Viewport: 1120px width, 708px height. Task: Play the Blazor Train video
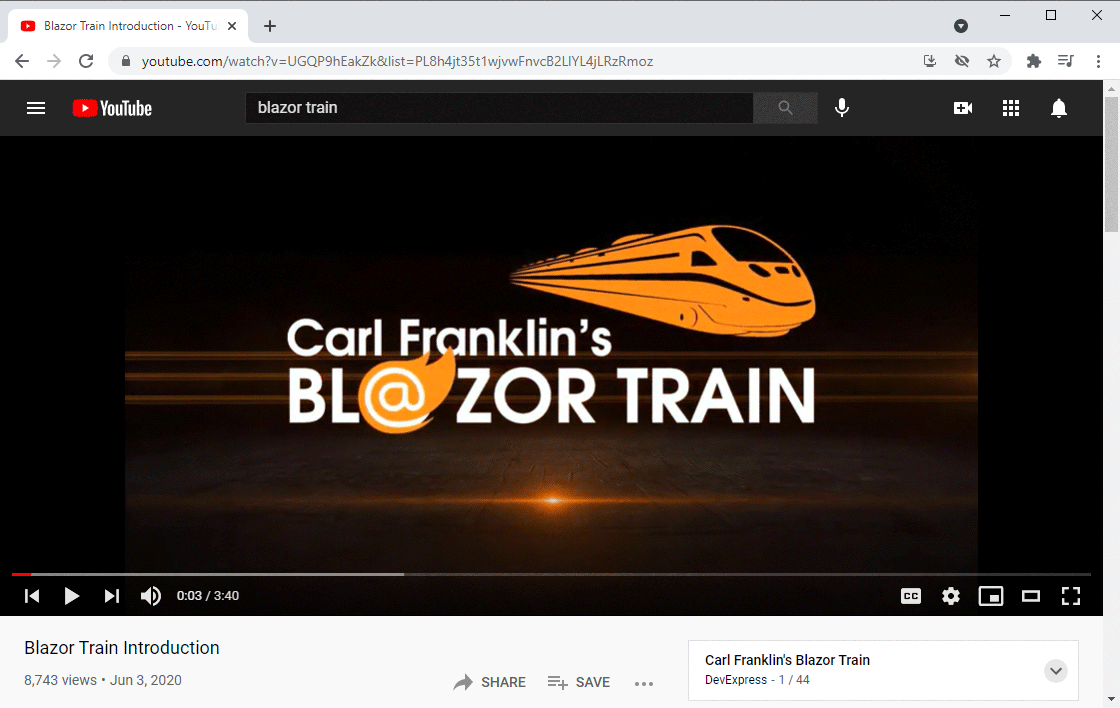(71, 596)
